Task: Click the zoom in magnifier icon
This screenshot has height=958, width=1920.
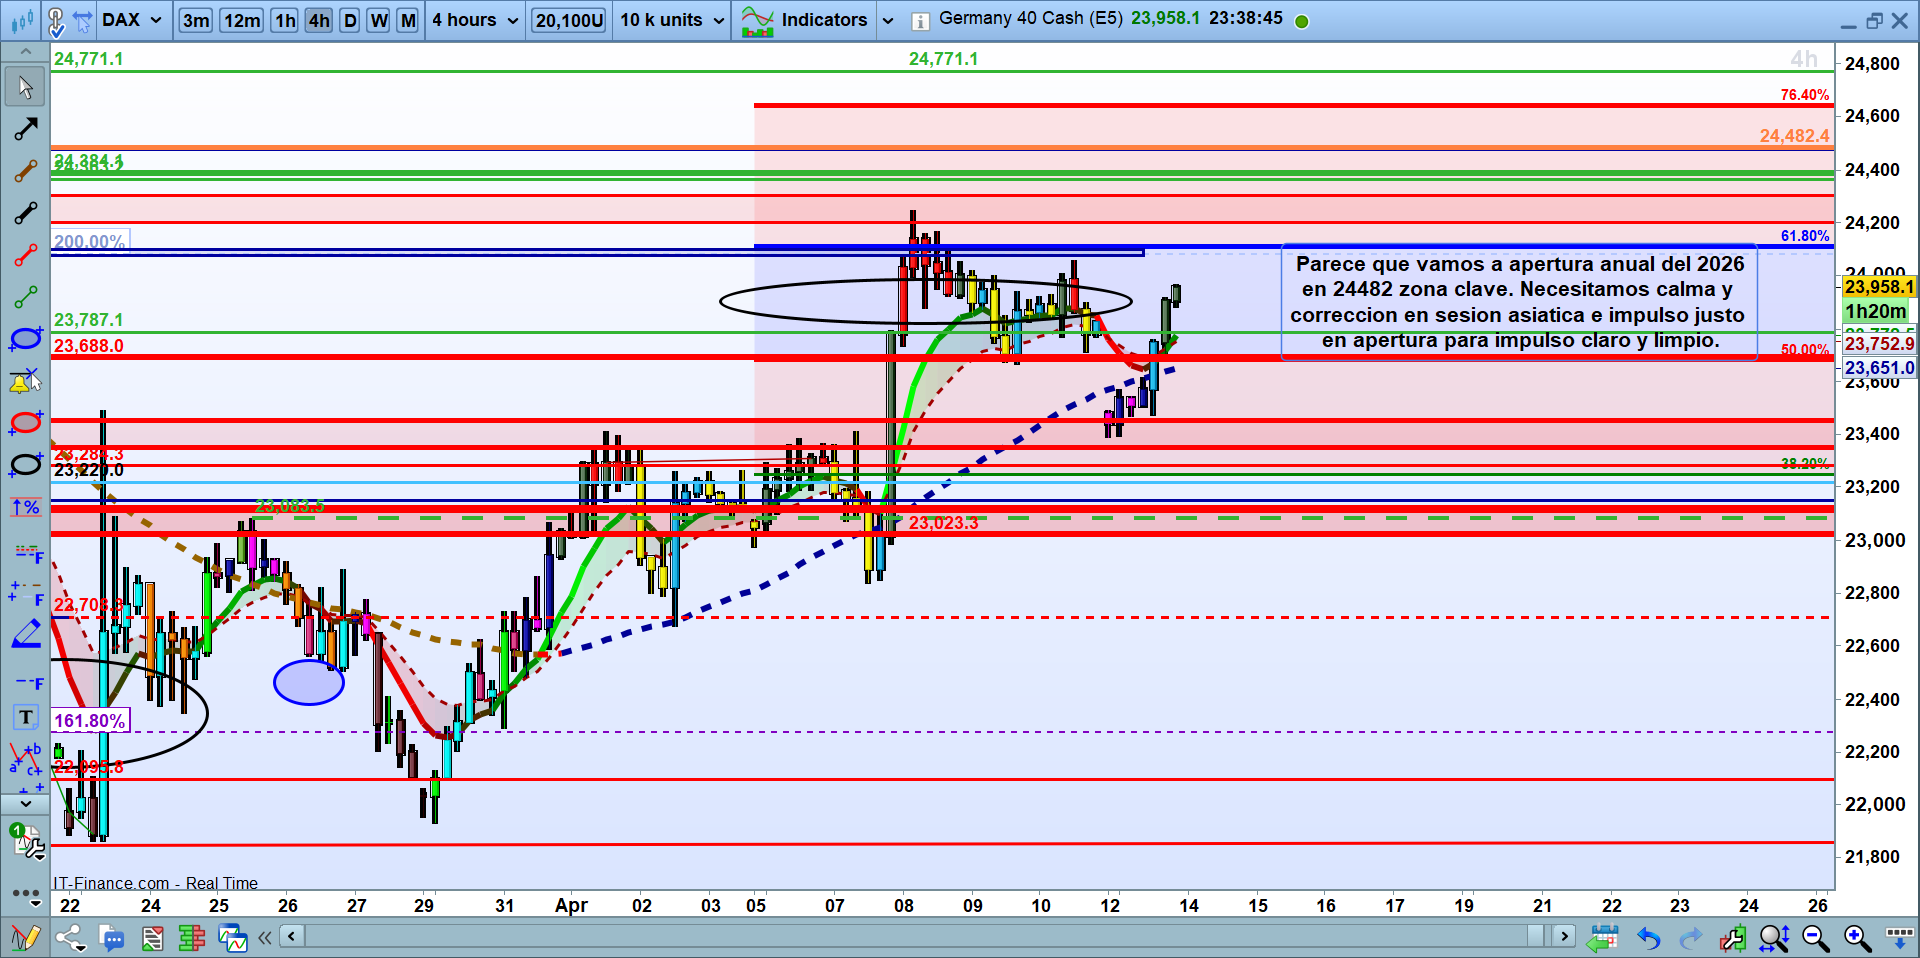Action: 1857,938
